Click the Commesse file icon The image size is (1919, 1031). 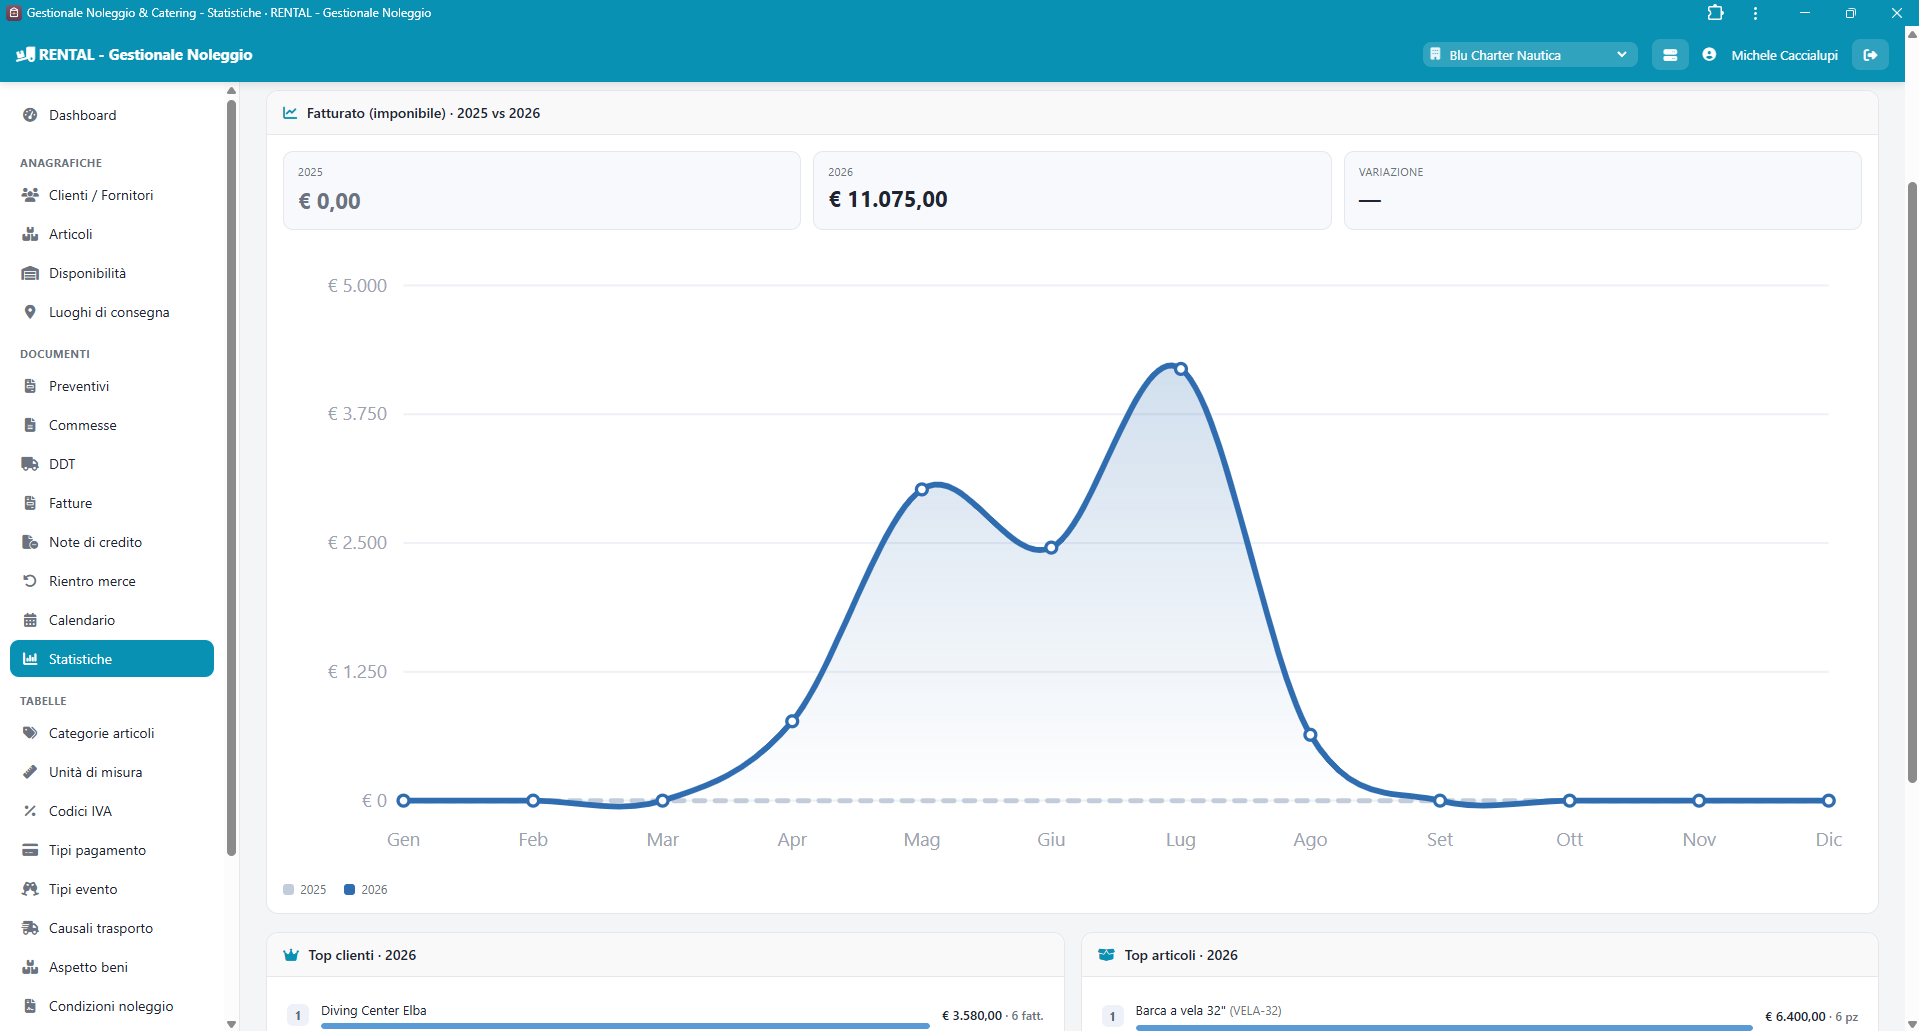click(x=30, y=425)
